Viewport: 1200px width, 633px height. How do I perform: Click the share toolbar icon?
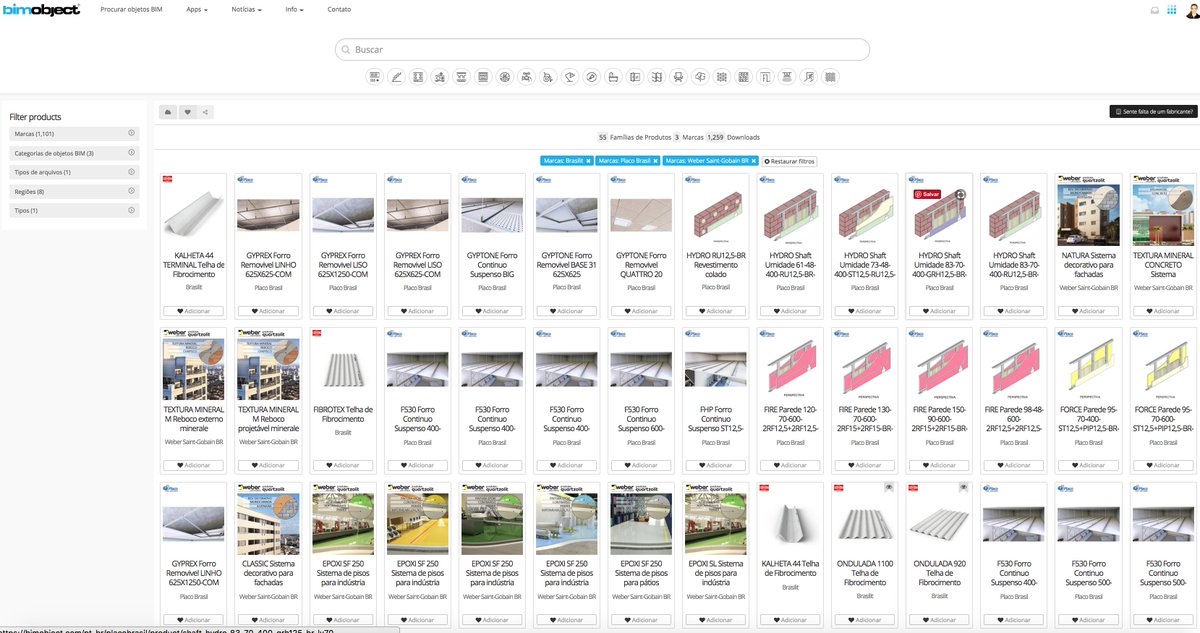[x=204, y=112]
